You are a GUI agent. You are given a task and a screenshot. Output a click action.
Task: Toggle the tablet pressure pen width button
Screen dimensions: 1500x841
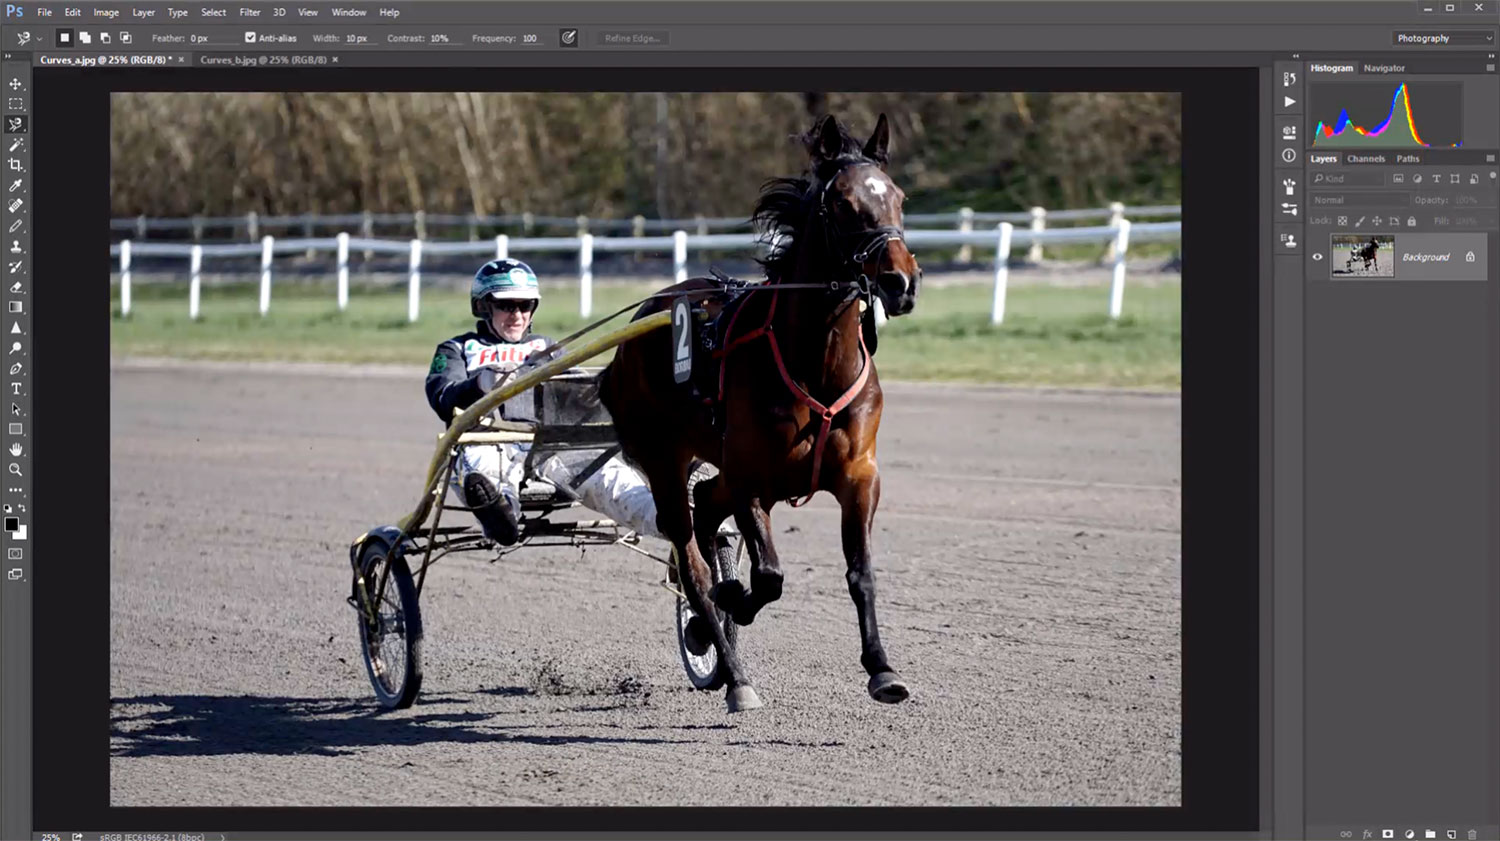coord(568,38)
